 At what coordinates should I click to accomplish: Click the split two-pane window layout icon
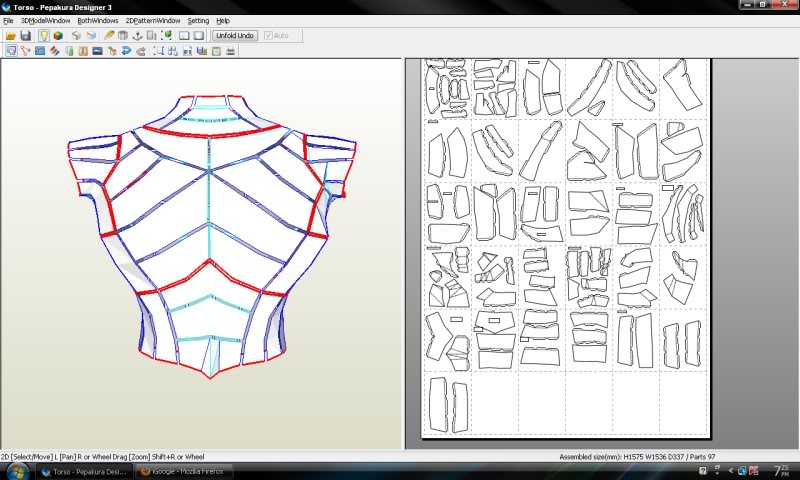coord(184,36)
